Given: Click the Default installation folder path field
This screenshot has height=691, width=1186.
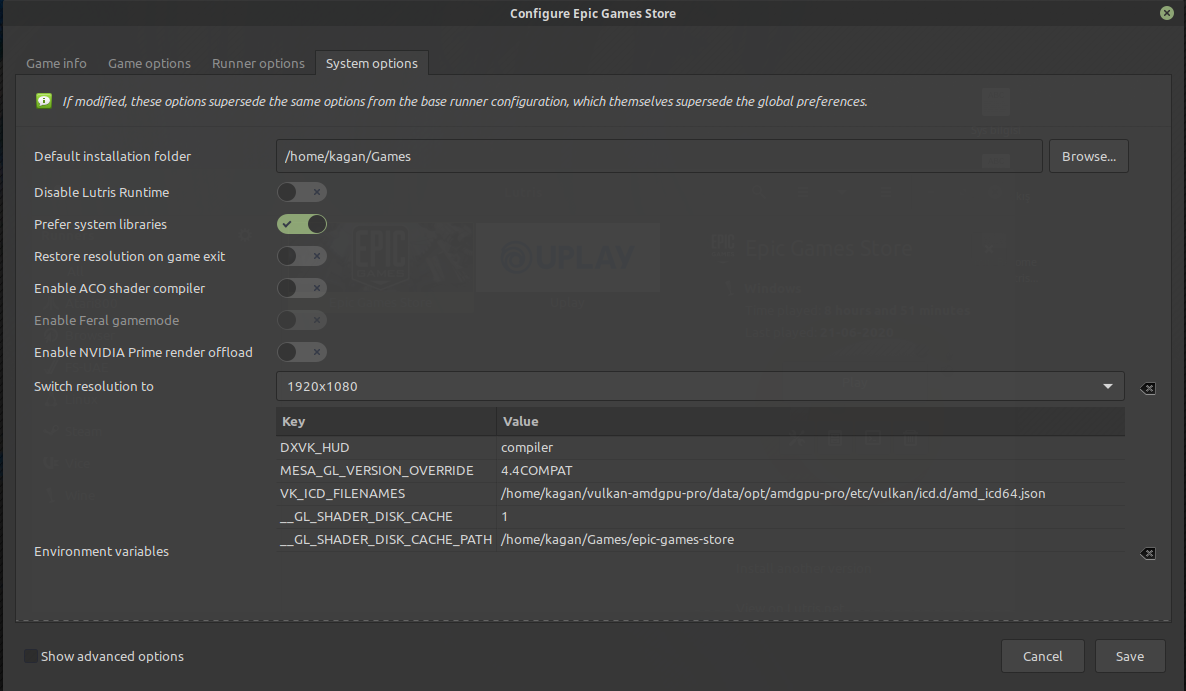Looking at the screenshot, I should pyautogui.click(x=659, y=156).
